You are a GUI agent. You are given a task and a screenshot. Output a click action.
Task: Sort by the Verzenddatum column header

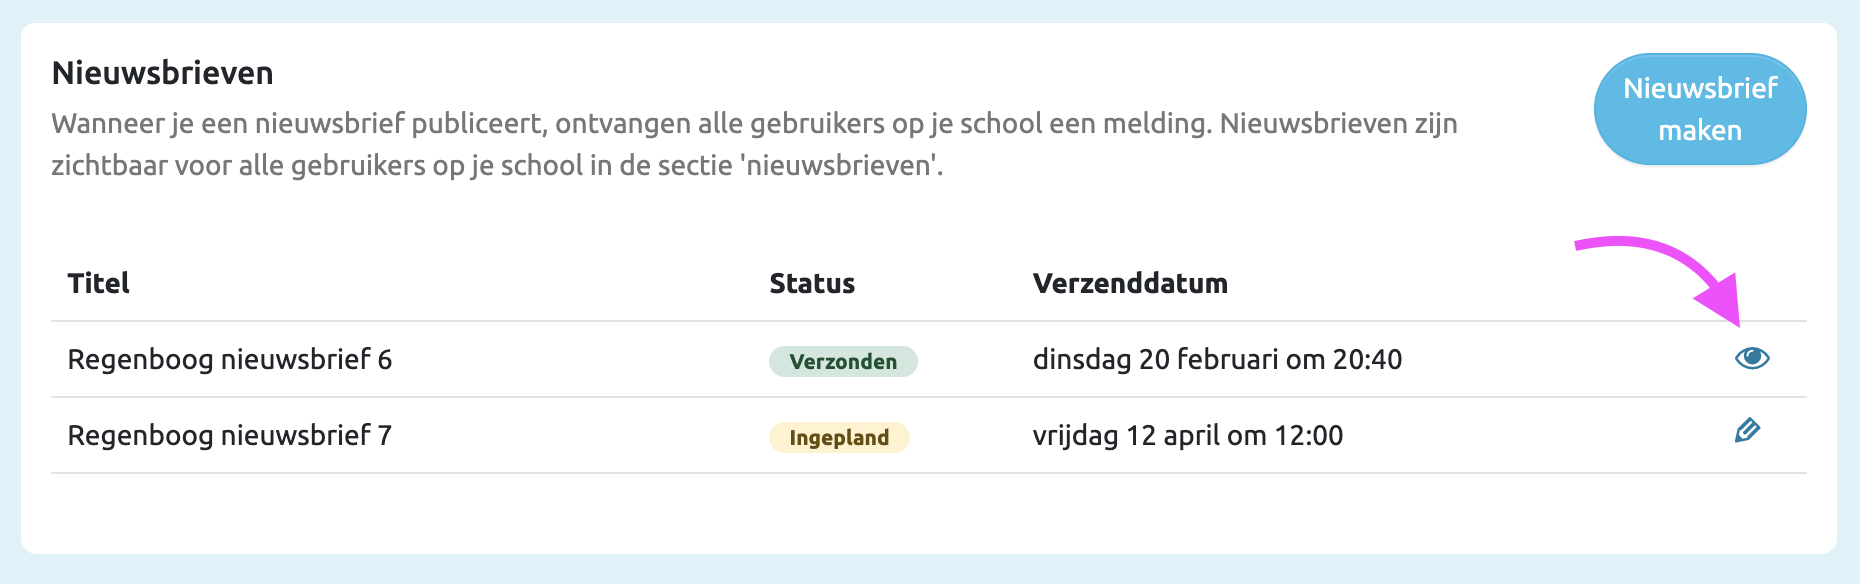click(x=1129, y=283)
